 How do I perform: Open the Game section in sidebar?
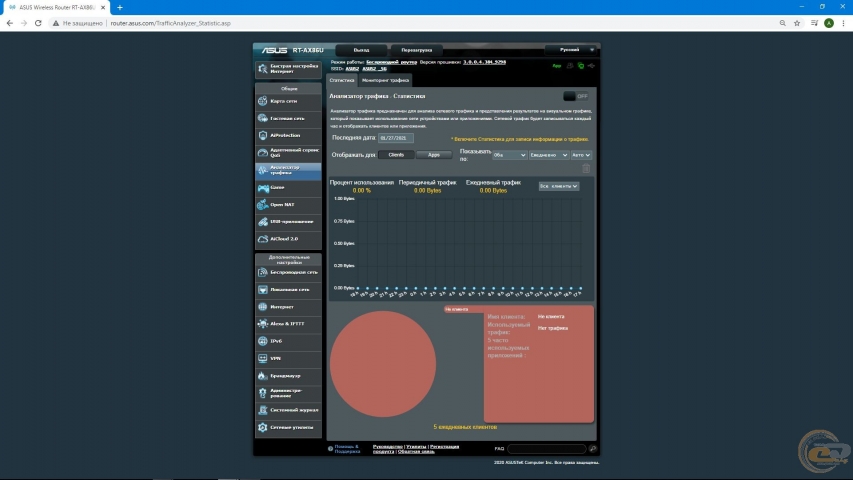coord(288,188)
